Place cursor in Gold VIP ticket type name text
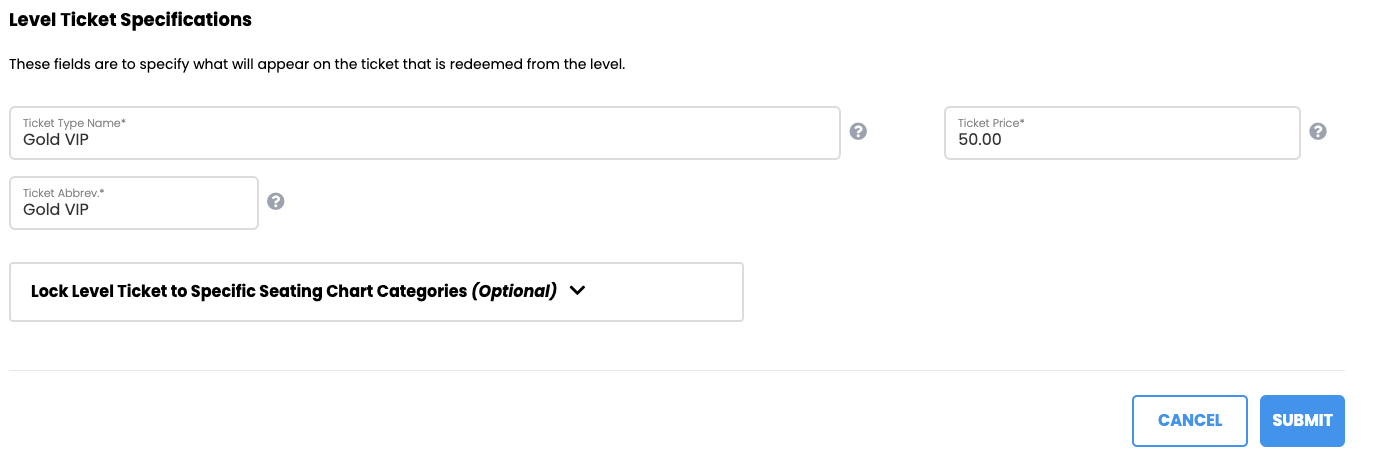 coord(56,140)
